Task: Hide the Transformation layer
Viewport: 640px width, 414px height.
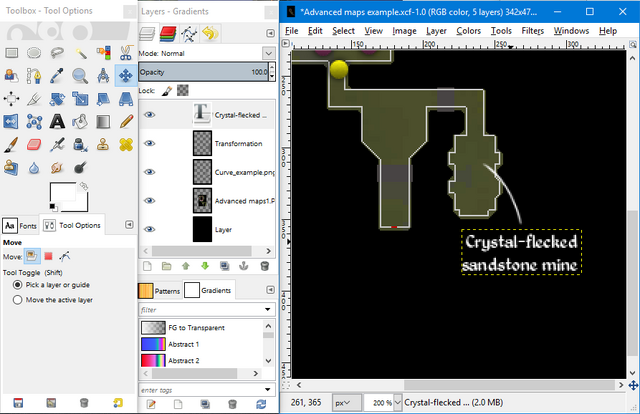Action: pos(150,143)
